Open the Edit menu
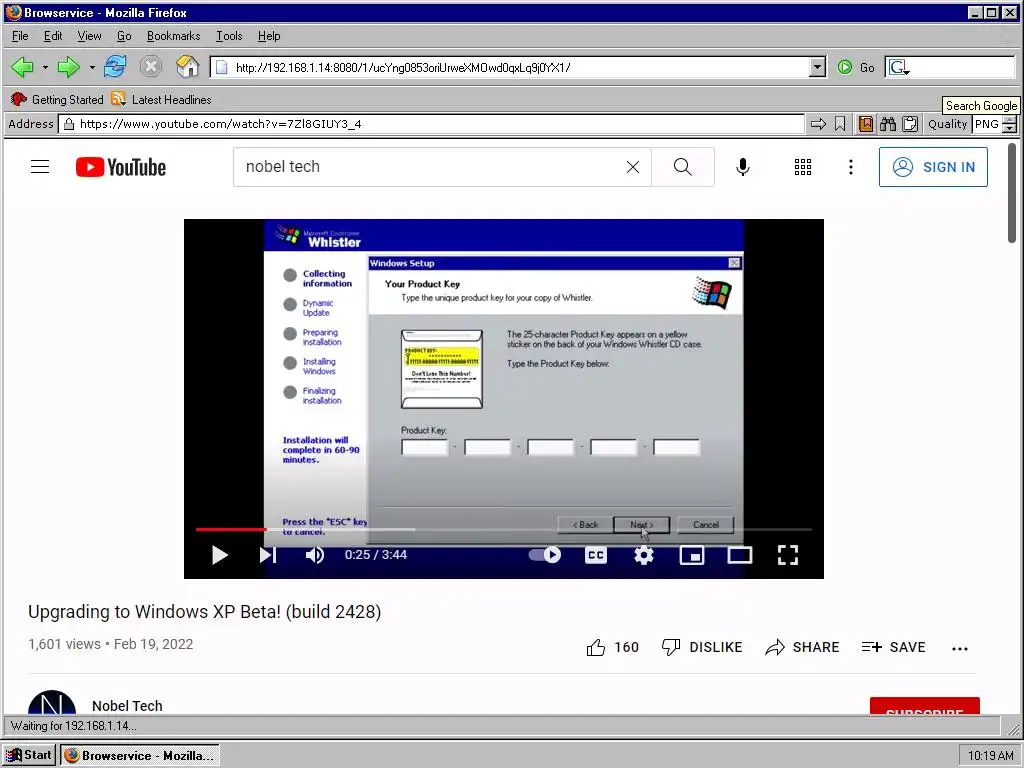Viewport: 1024px width, 768px height. click(x=53, y=36)
